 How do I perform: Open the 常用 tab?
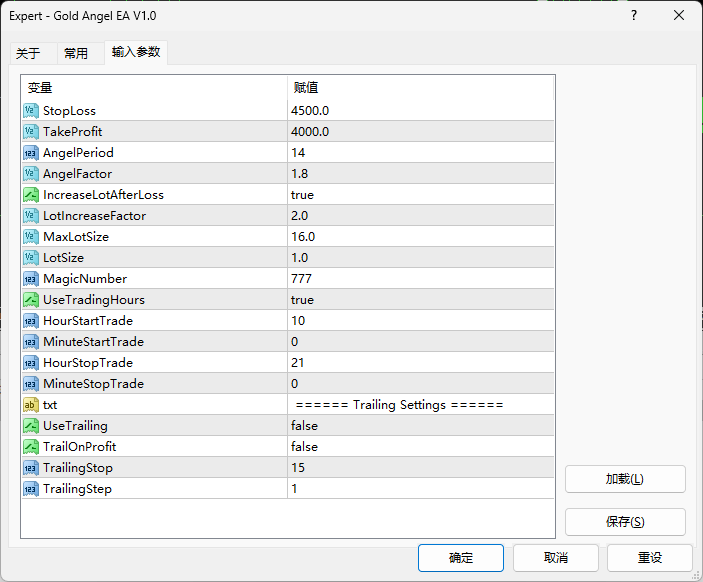76,54
